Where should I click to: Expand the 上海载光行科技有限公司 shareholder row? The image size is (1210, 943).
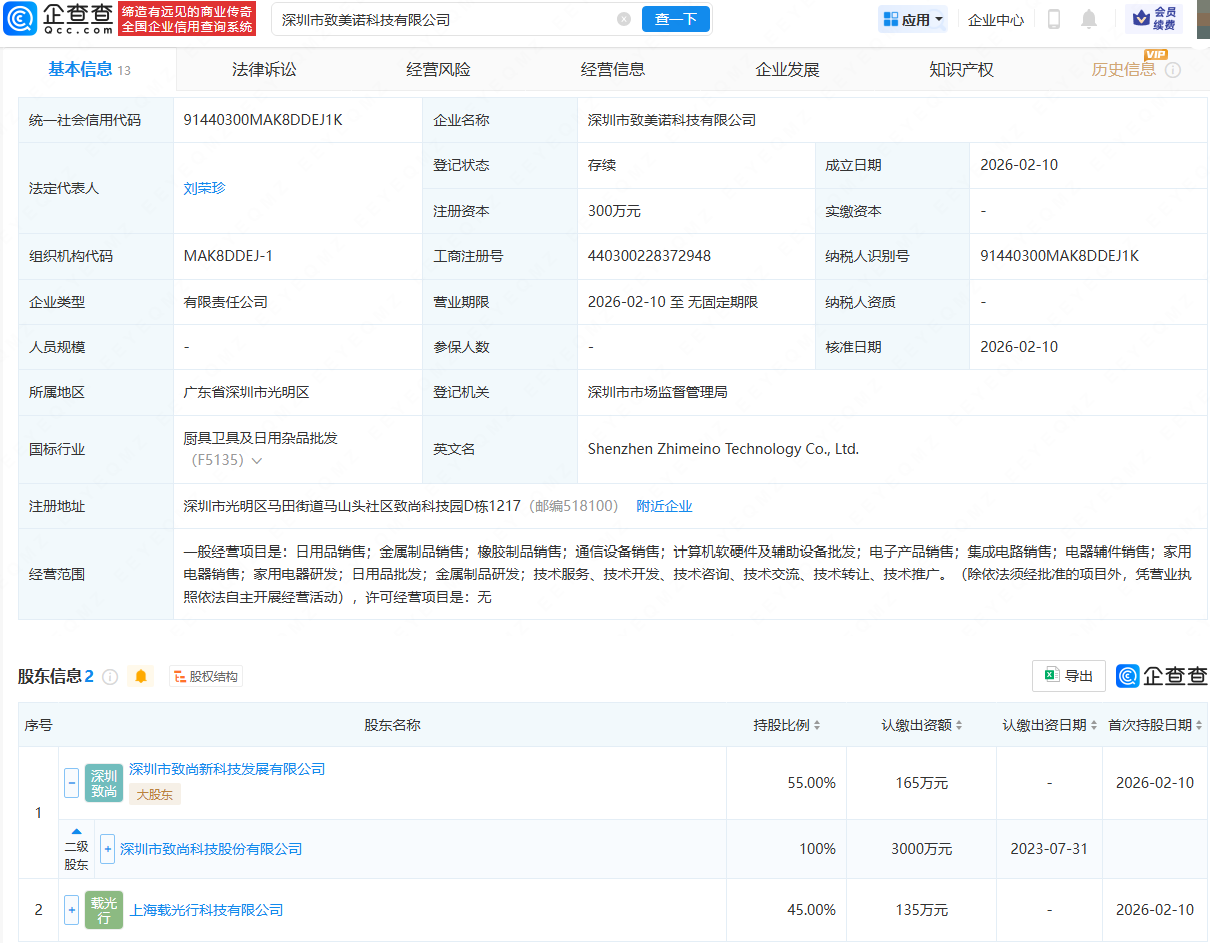[71, 910]
